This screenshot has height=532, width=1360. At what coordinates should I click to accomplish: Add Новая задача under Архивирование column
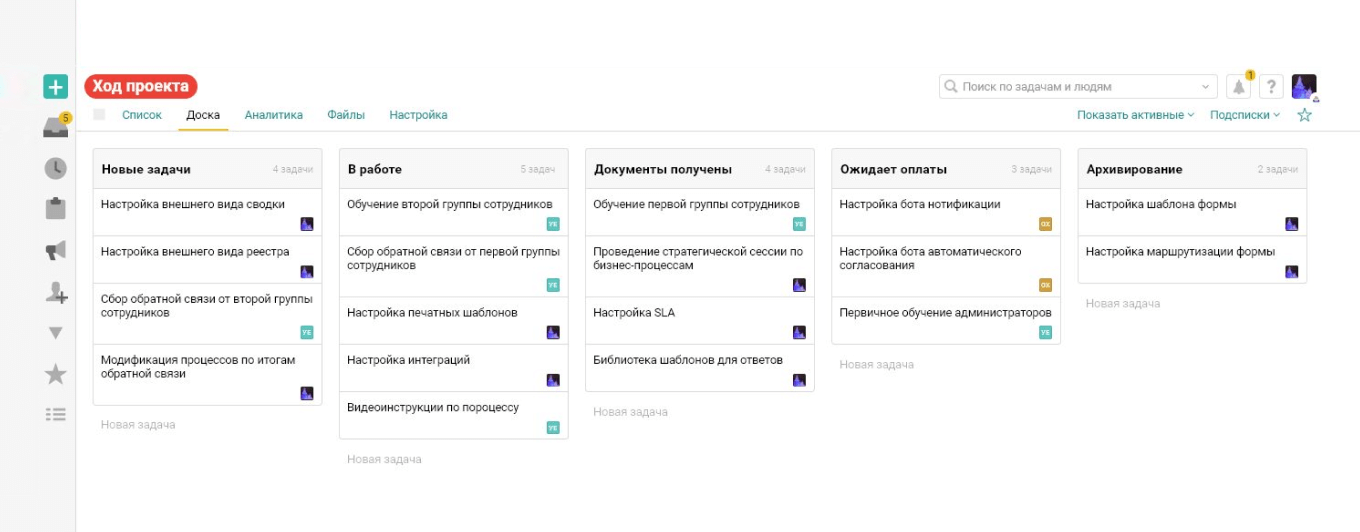1123,303
